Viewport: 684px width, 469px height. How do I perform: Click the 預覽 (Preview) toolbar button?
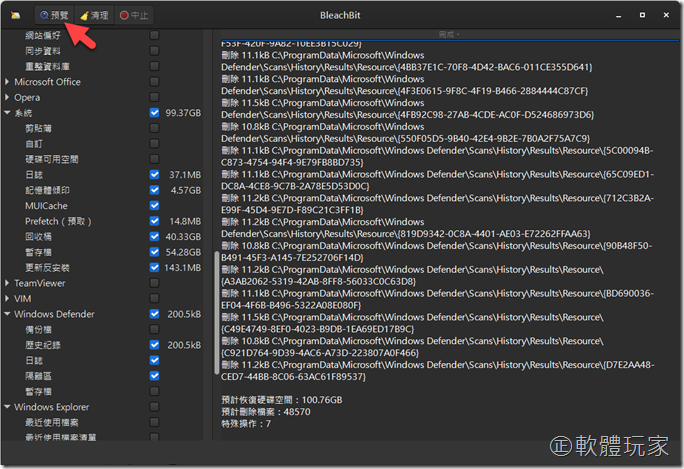click(x=54, y=15)
